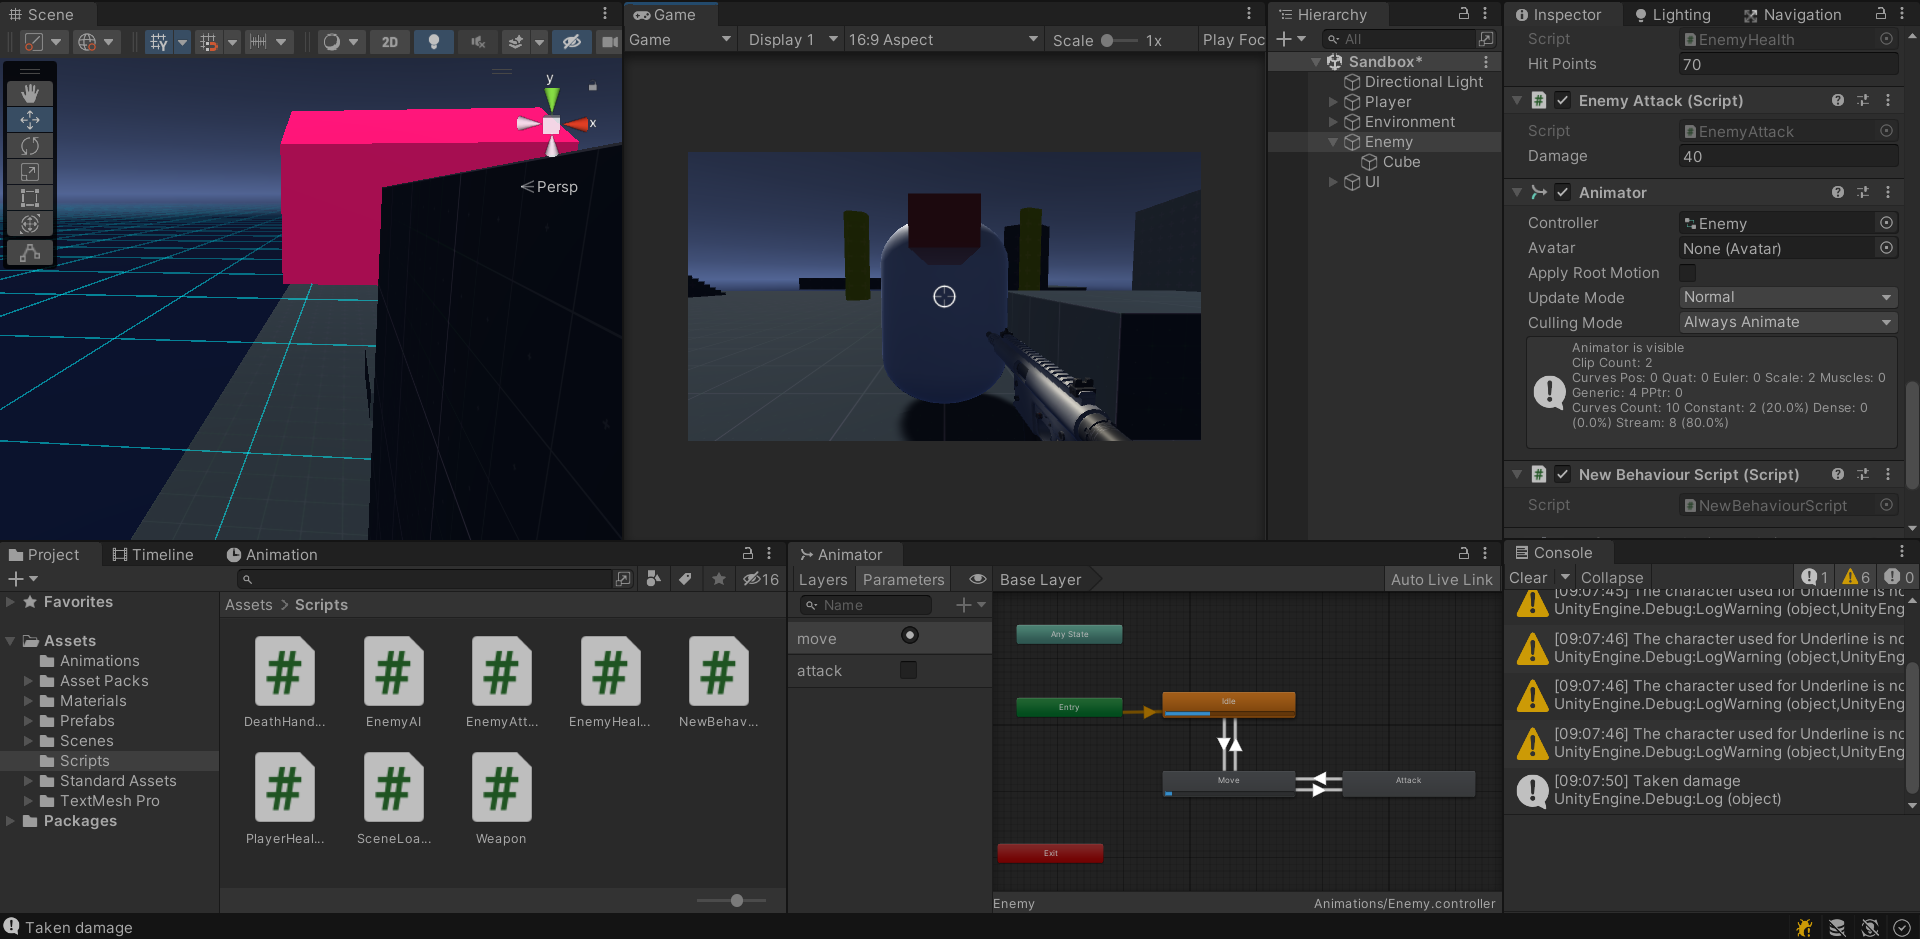This screenshot has width=1920, height=939.
Task: Toggle Apply Root Motion checkbox
Action: (1687, 272)
